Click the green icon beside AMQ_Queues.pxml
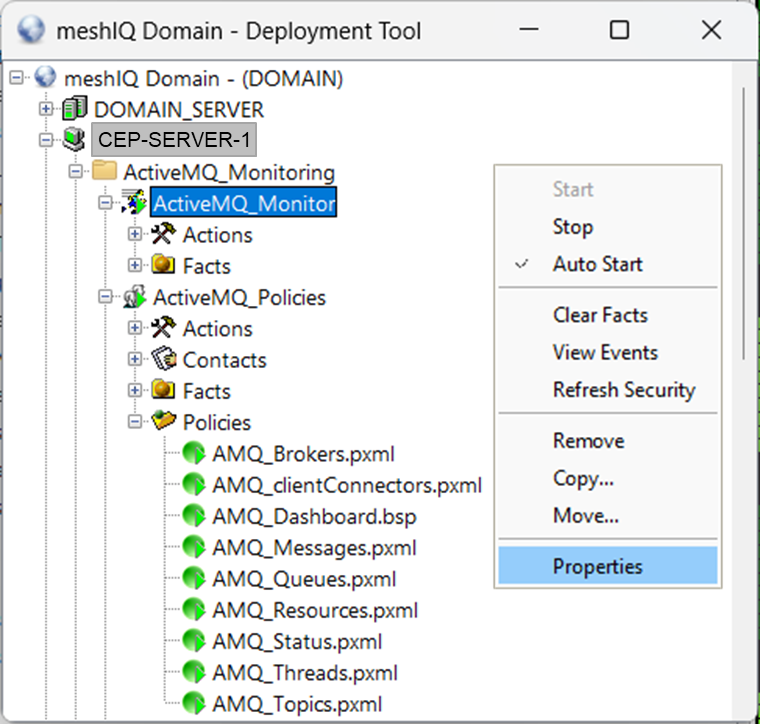This screenshot has height=724, width=760. point(194,578)
